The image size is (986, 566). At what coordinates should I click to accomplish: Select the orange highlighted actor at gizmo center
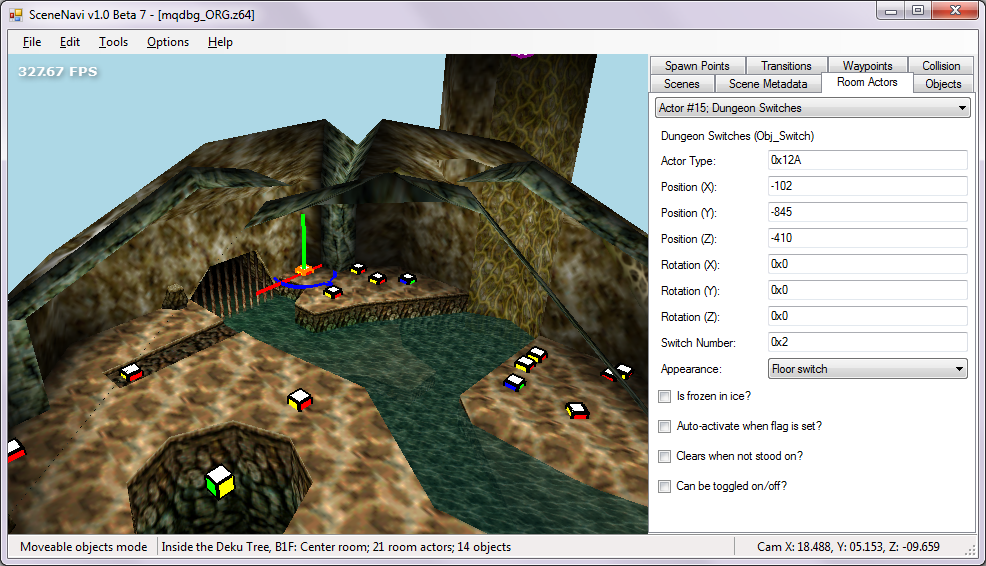coord(304,271)
